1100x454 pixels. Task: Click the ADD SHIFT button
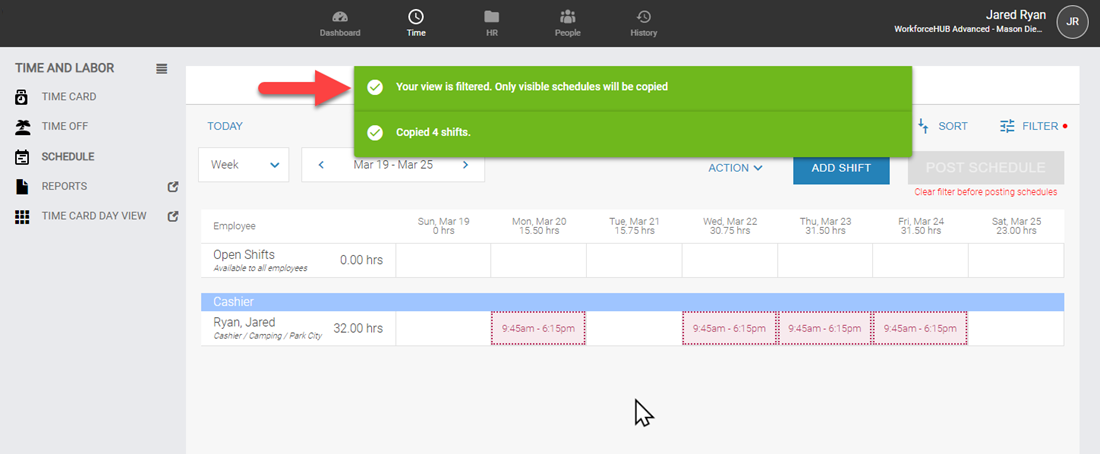click(841, 168)
